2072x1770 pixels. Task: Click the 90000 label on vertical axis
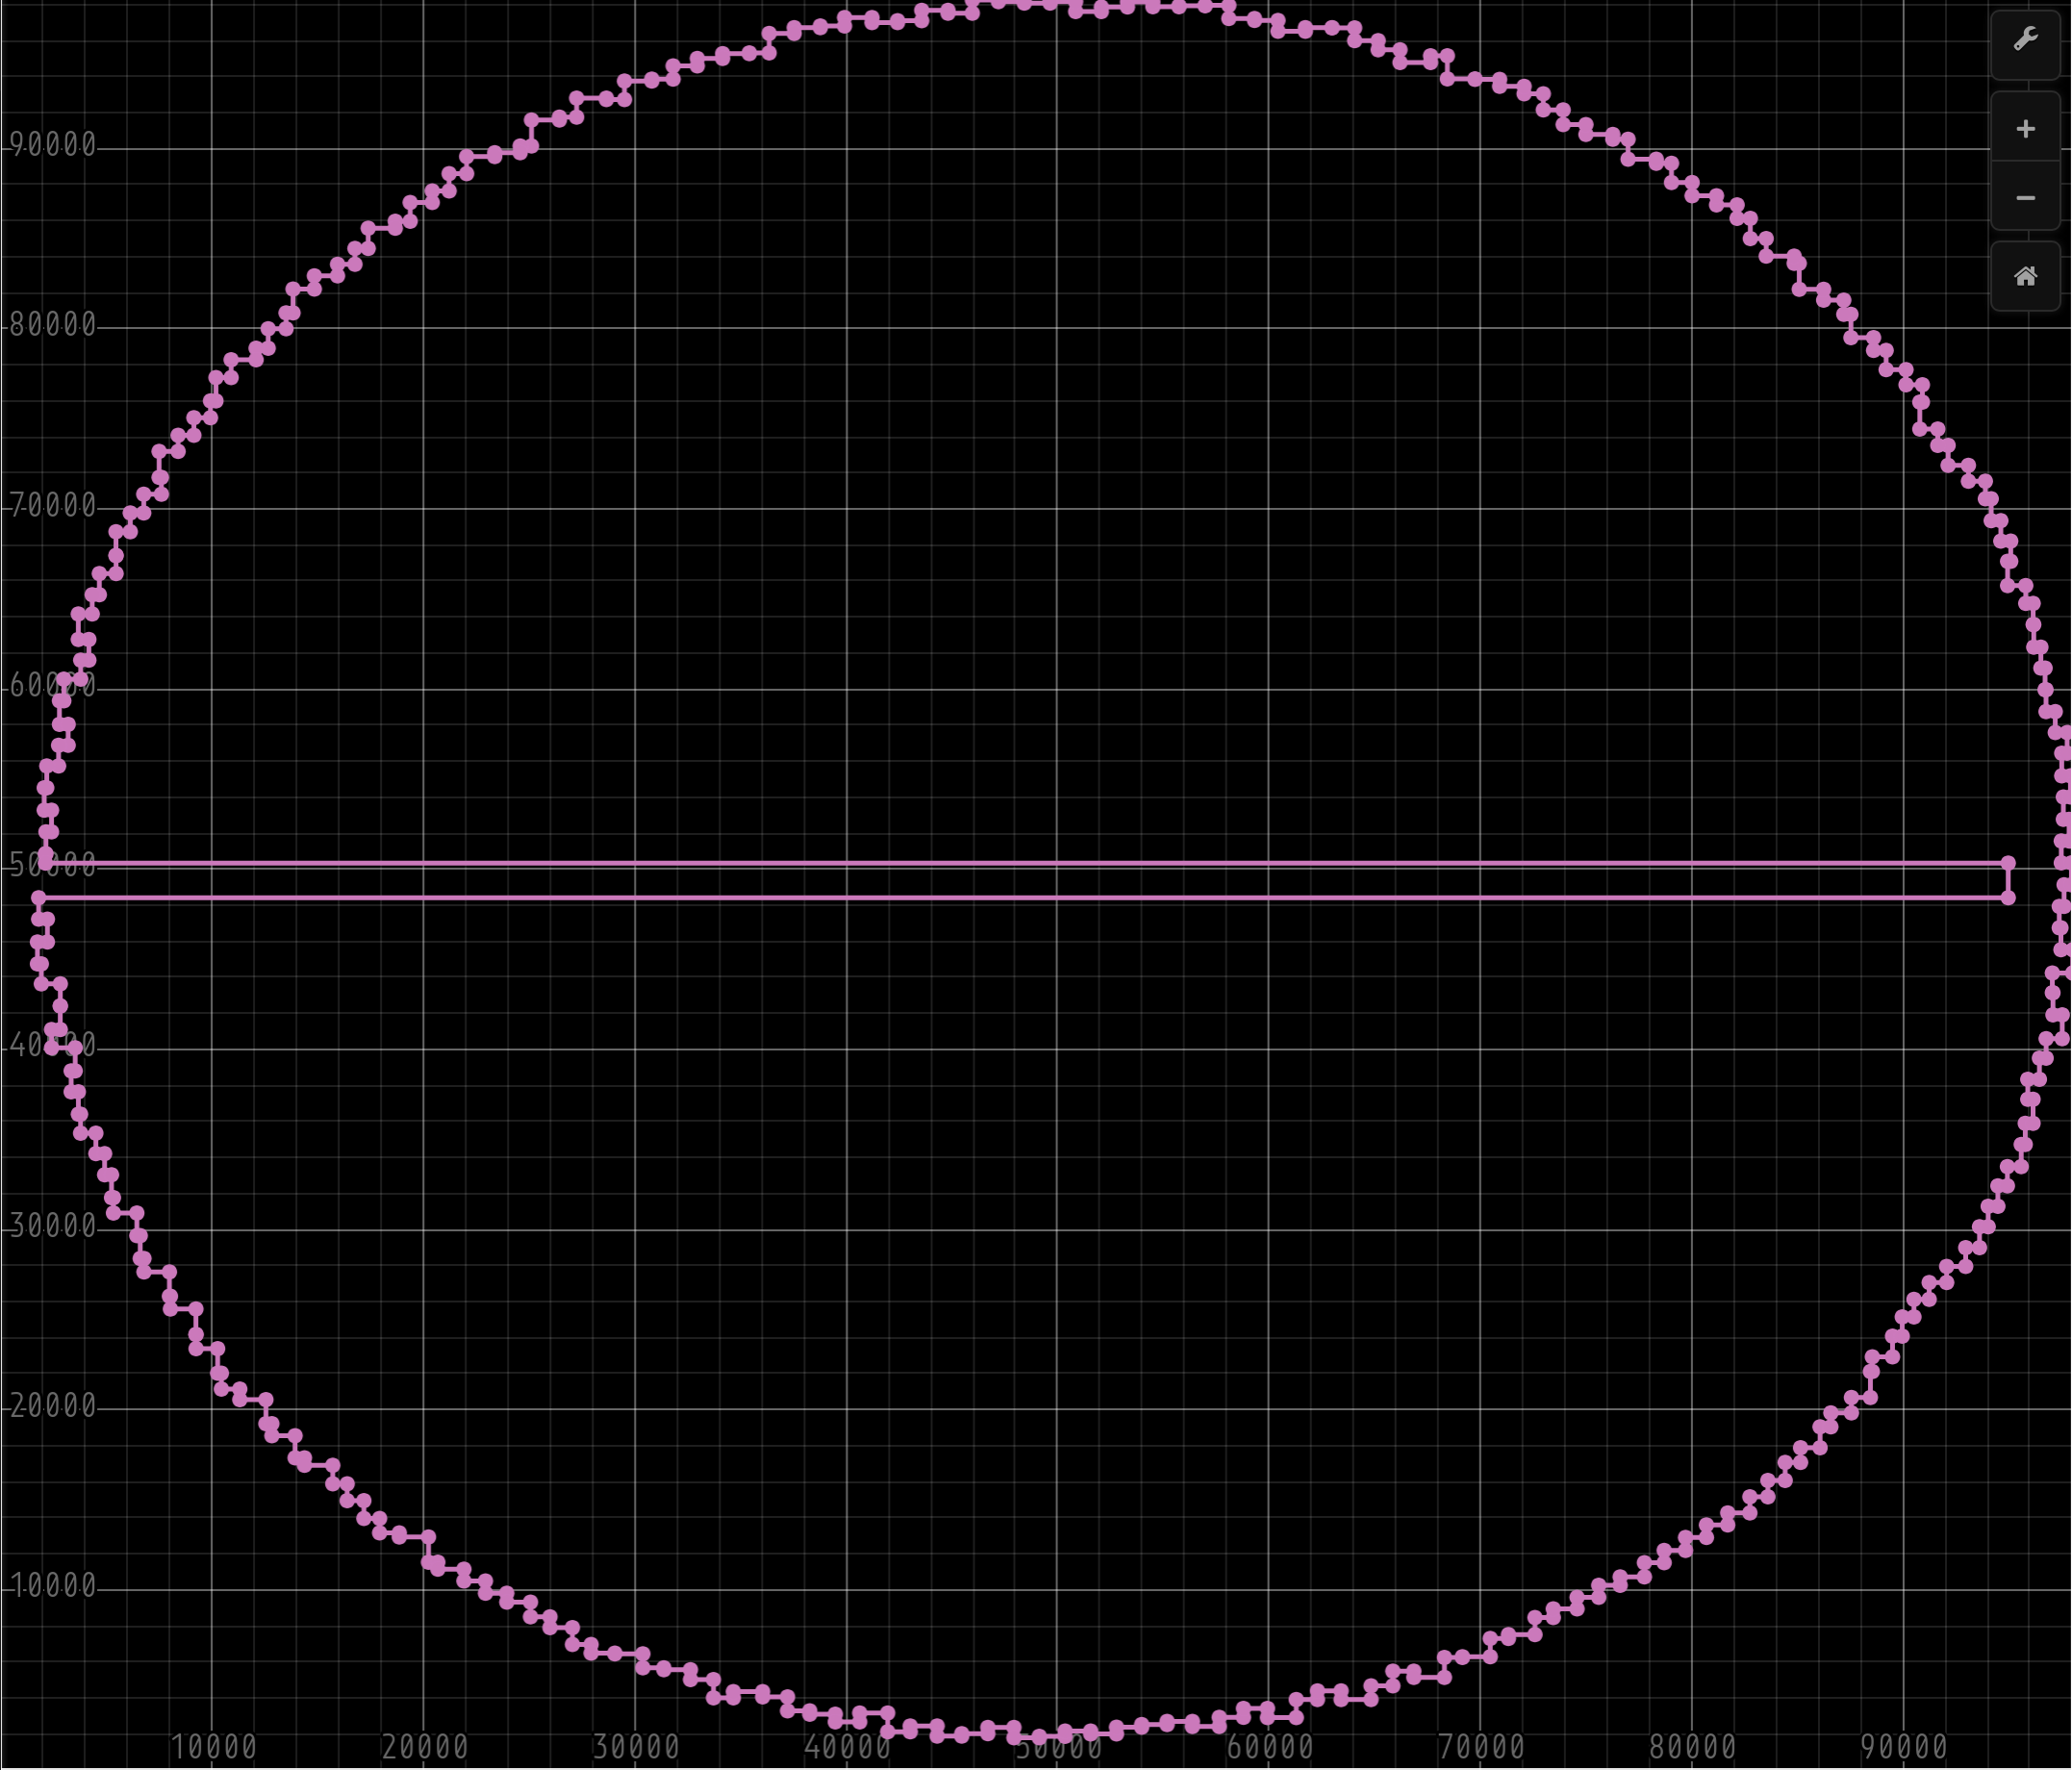tap(52, 146)
